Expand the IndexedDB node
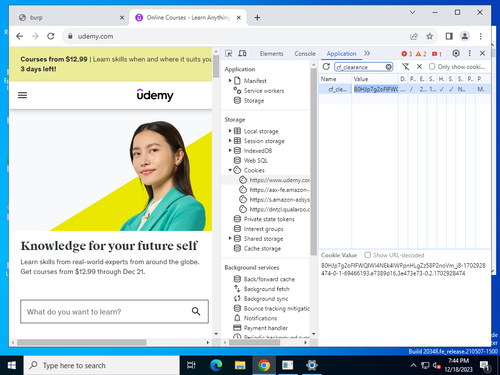The height and width of the screenshot is (375, 500). click(230, 151)
